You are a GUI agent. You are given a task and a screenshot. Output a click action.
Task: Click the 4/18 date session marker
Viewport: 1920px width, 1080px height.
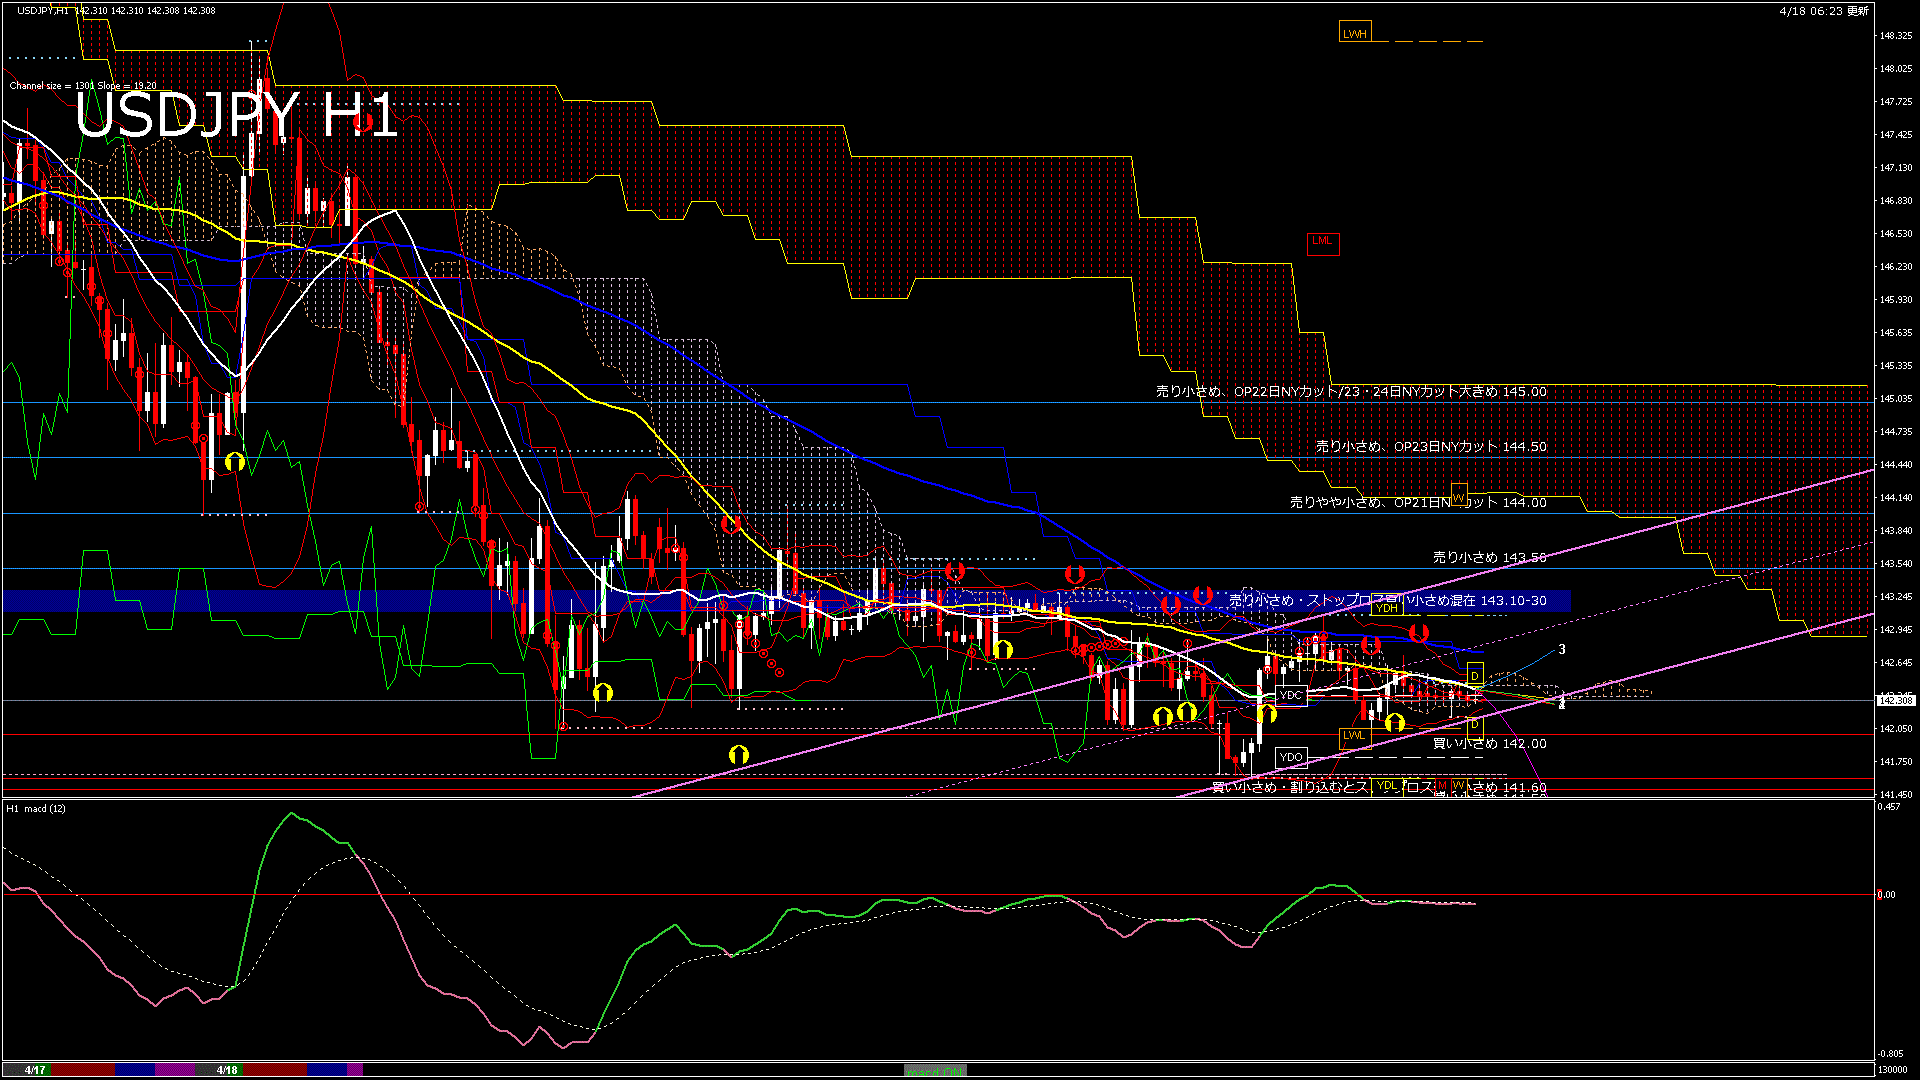tap(227, 1070)
